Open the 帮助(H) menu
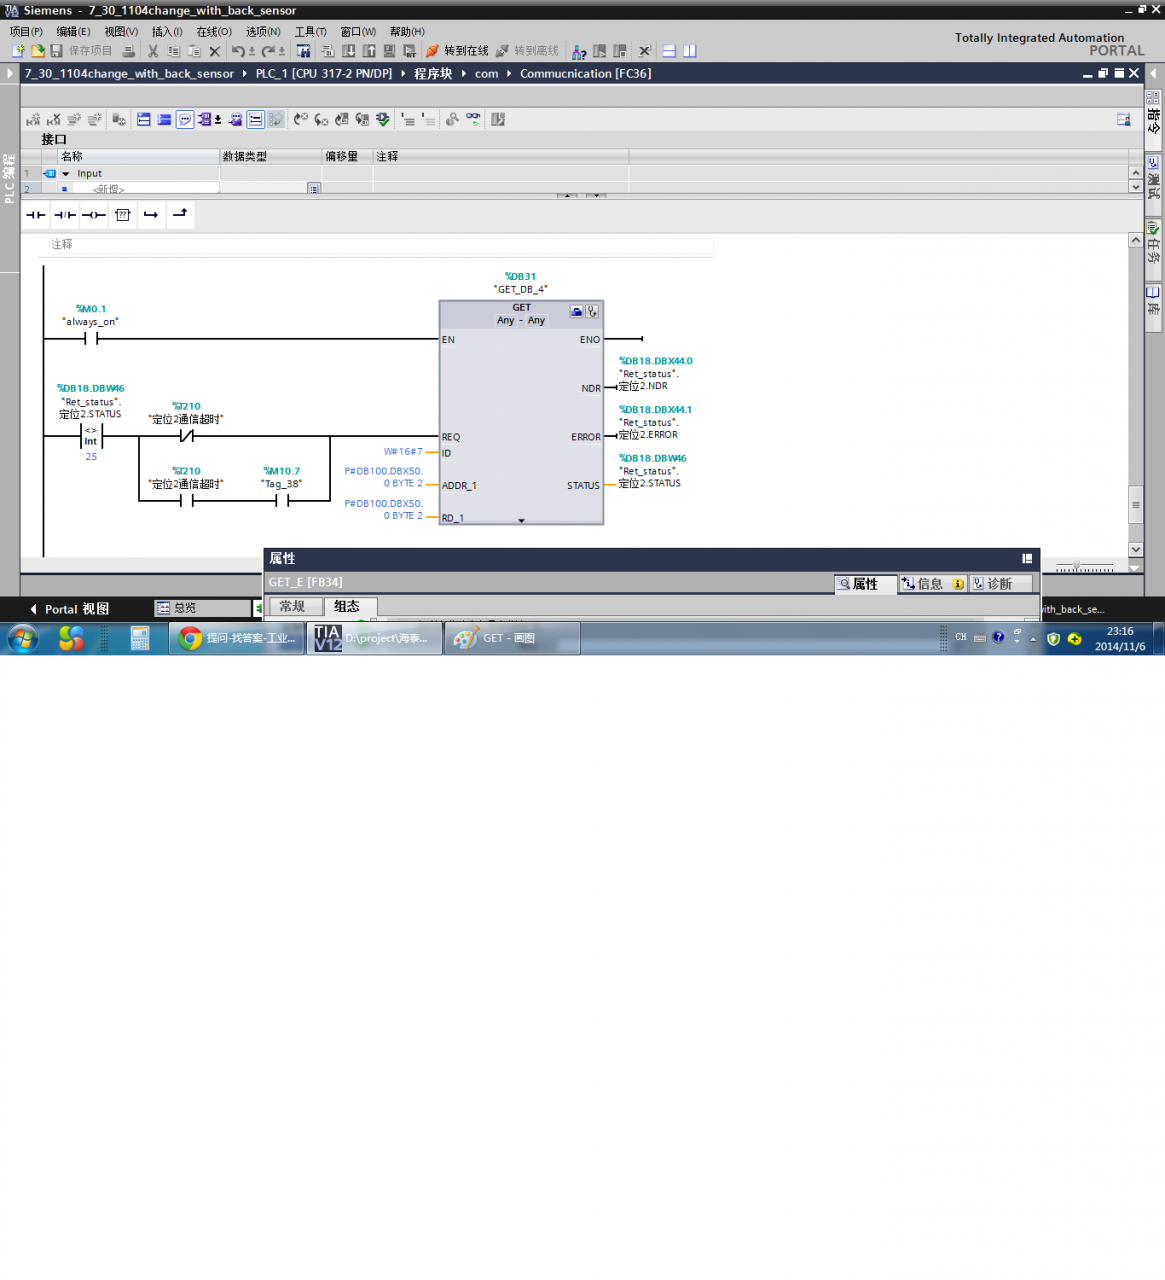Image resolution: width=1165 pixels, height=1280 pixels. (x=407, y=32)
